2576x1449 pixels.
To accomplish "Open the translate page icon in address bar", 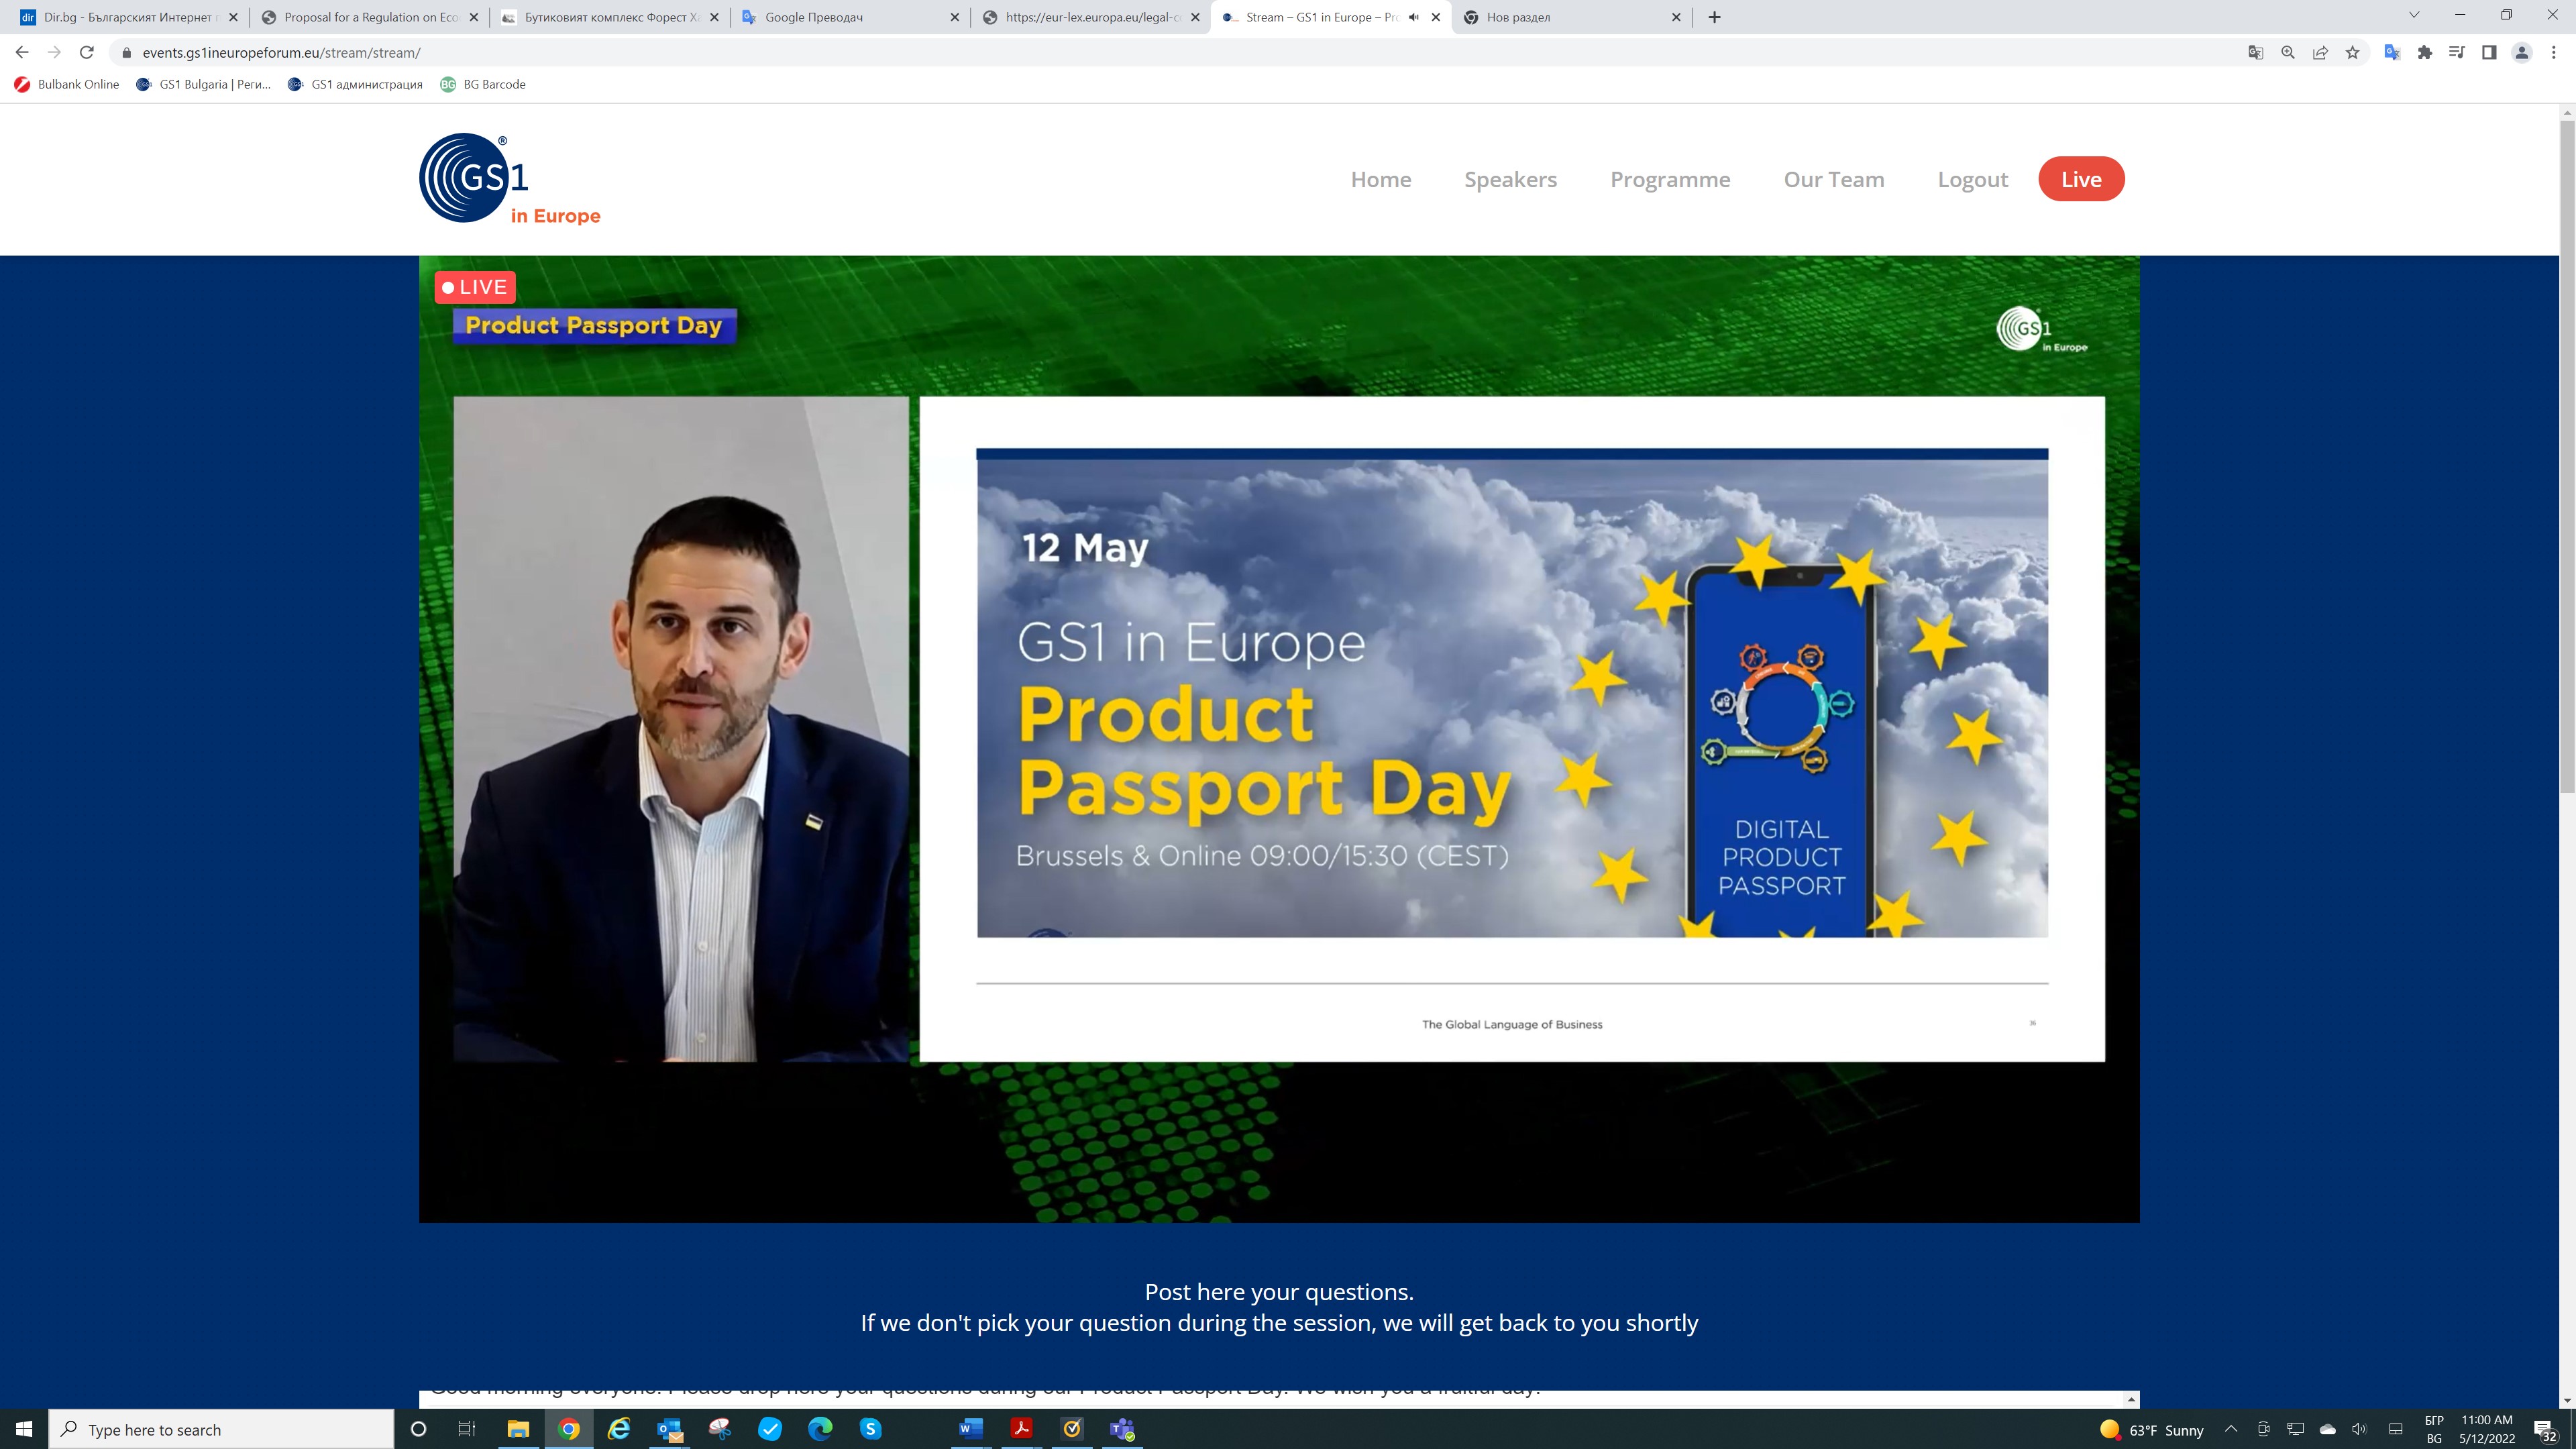I will point(2256,53).
